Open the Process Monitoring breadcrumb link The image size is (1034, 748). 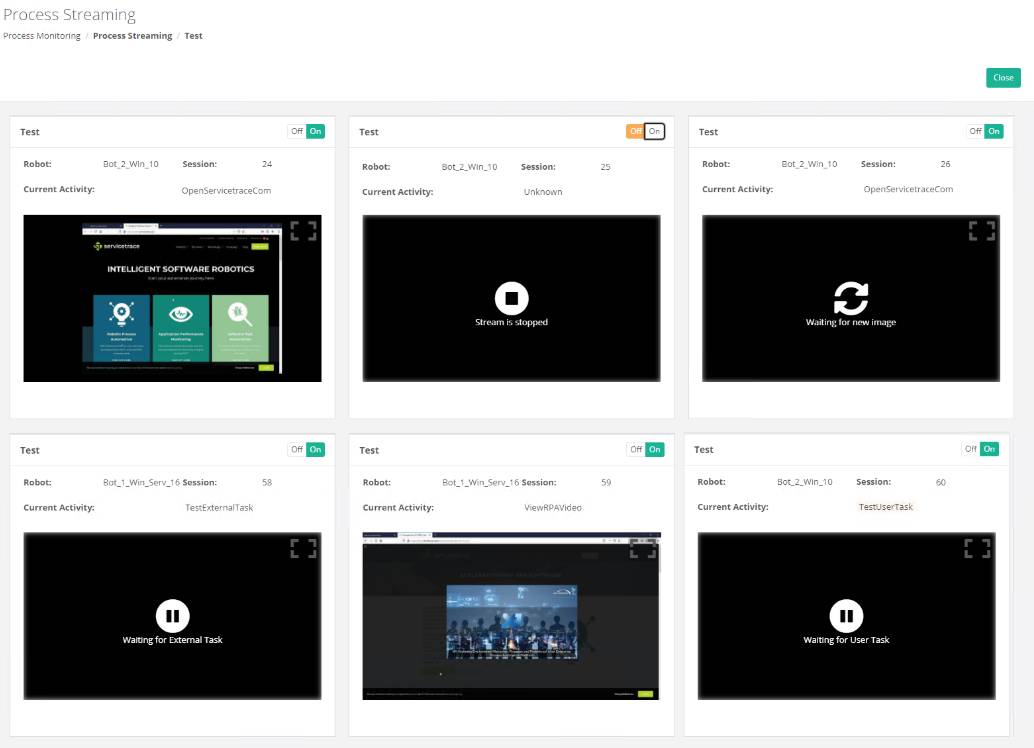point(40,36)
